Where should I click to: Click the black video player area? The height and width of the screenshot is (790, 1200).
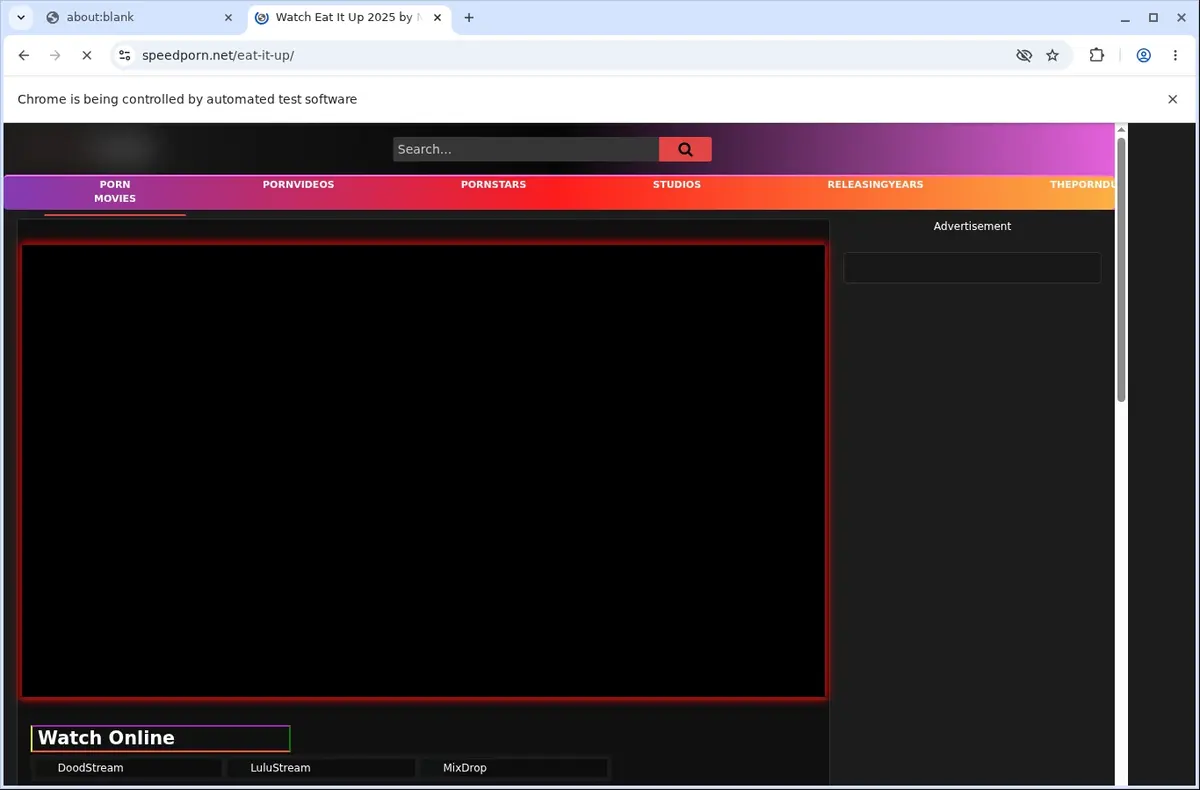point(424,470)
